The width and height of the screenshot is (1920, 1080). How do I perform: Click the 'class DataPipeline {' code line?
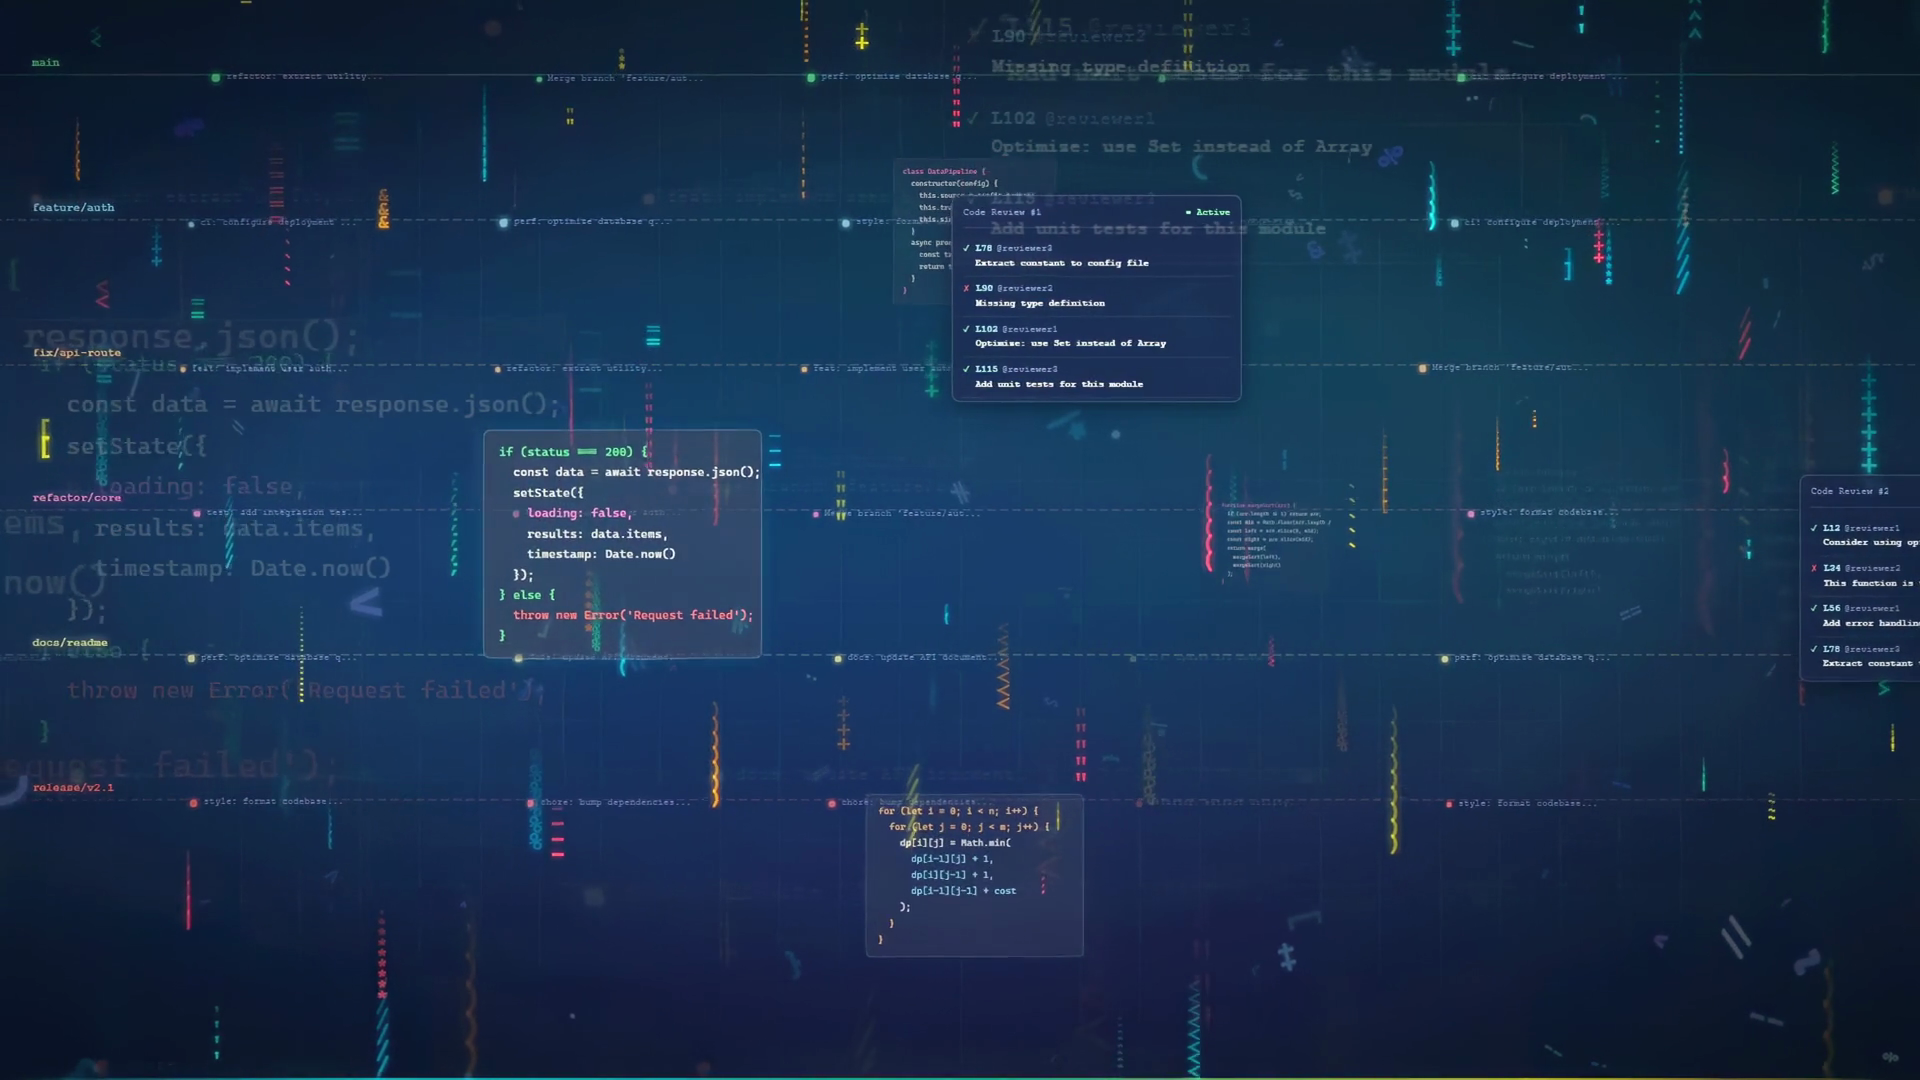[944, 172]
